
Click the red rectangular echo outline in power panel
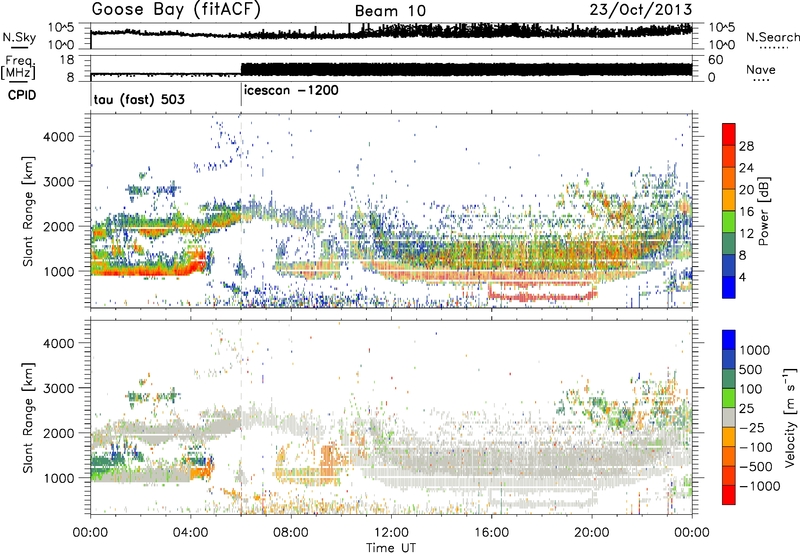[x=542, y=291]
